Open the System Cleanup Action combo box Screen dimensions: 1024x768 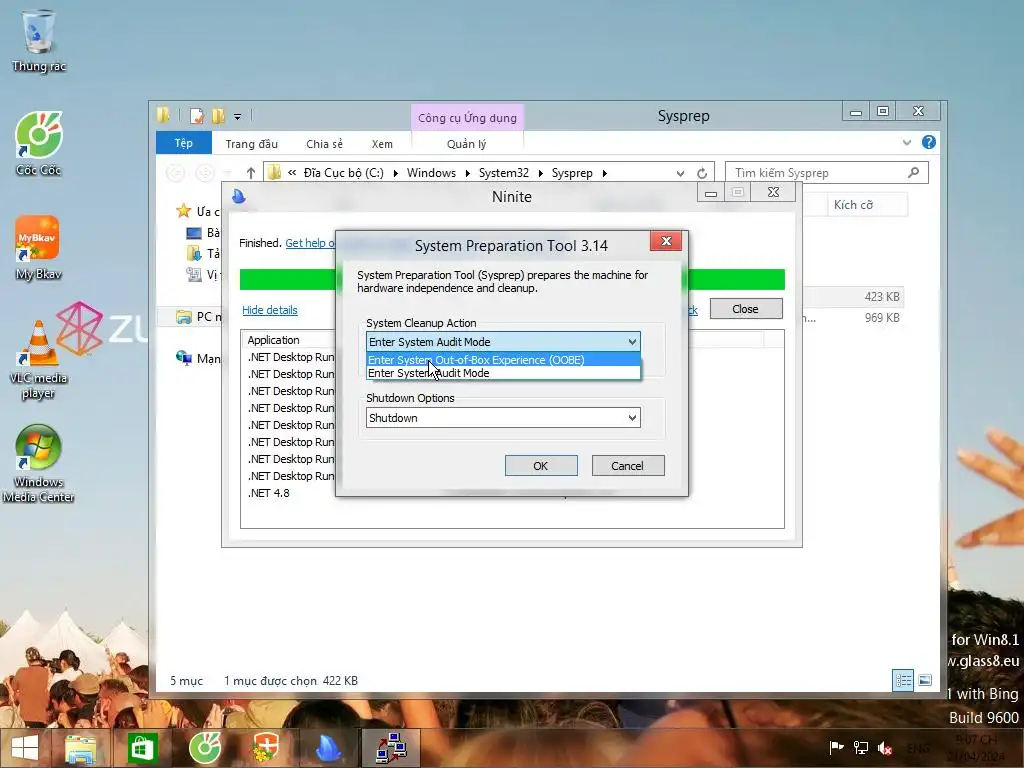point(503,342)
